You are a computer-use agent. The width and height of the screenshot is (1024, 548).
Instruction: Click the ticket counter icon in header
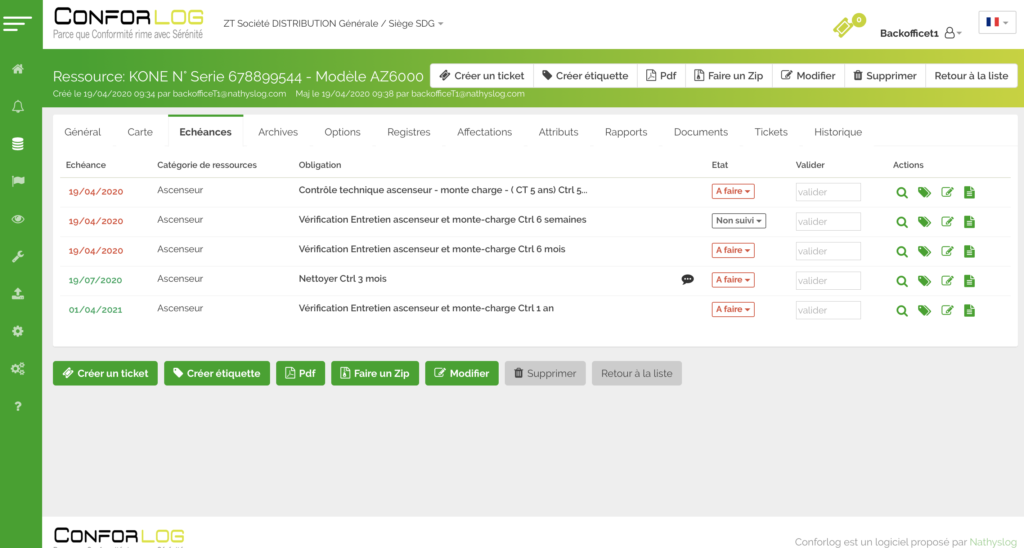click(847, 27)
